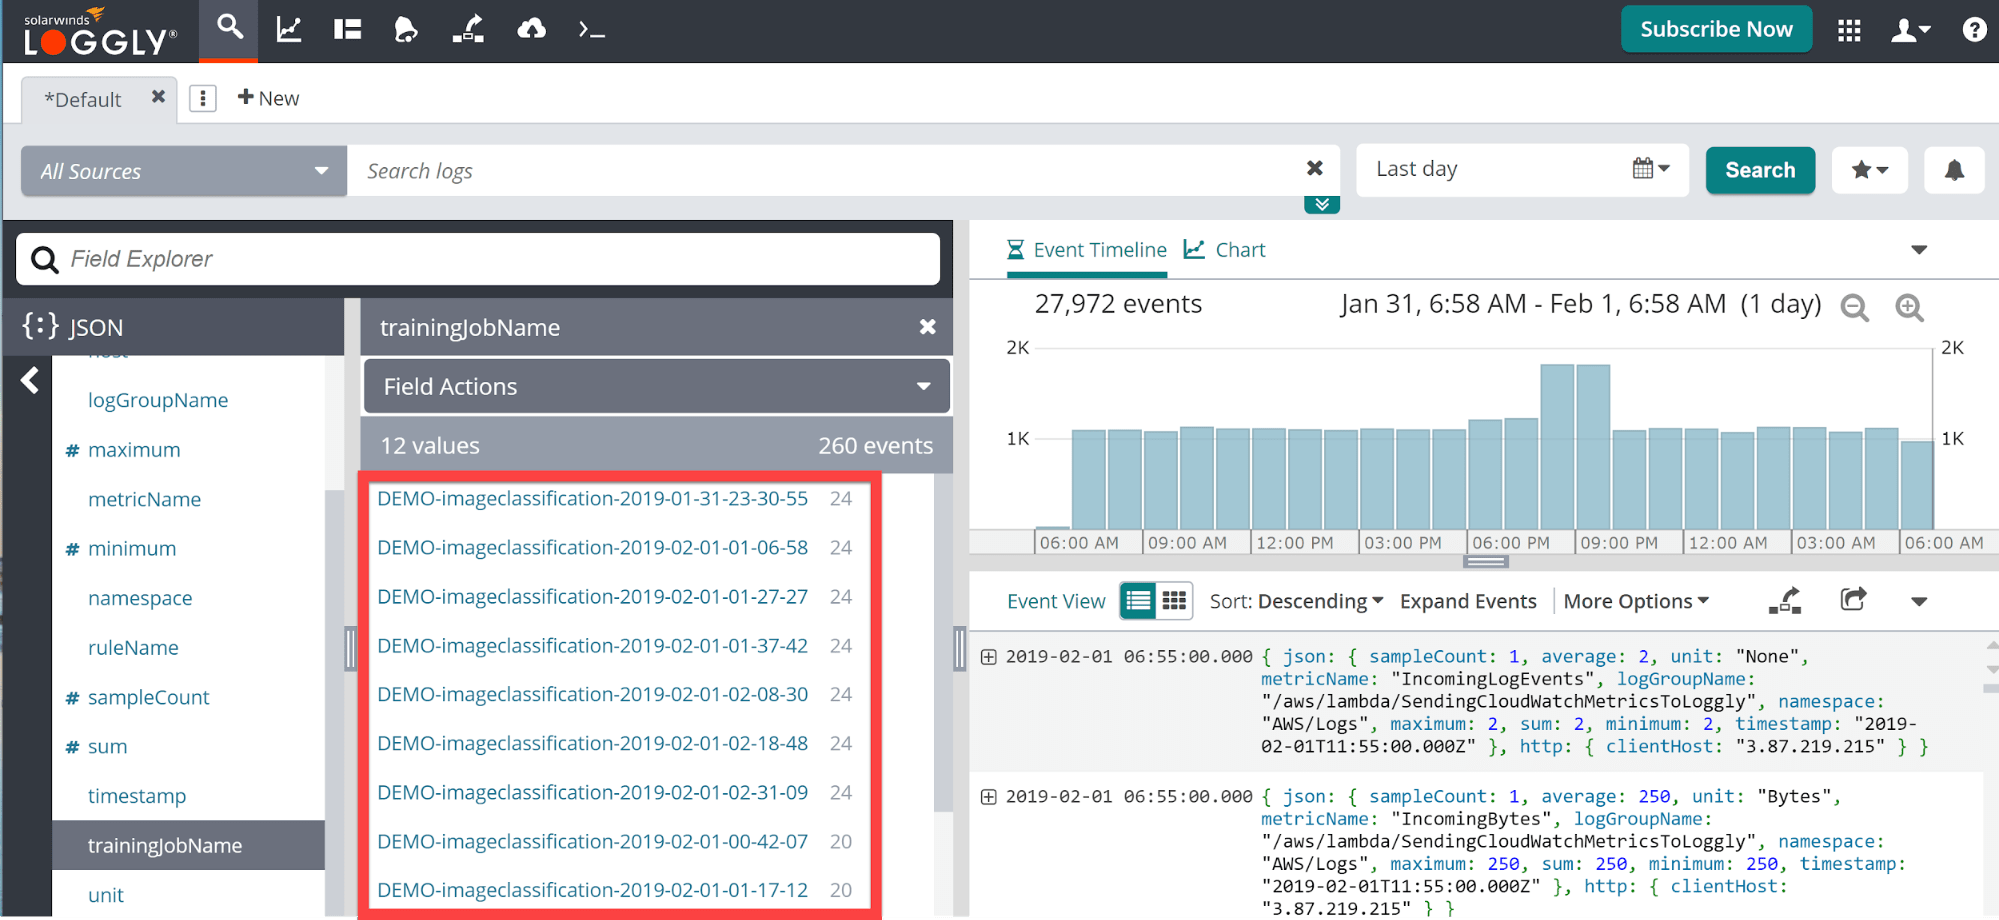The width and height of the screenshot is (1999, 920).
Task: Click the Search logs input field
Action: pos(820,171)
